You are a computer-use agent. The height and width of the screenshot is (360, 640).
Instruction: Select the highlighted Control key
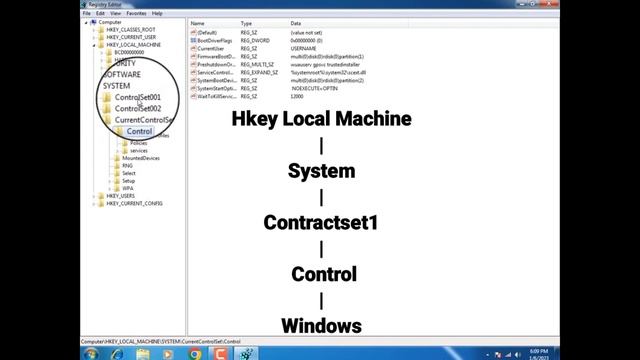(139, 131)
